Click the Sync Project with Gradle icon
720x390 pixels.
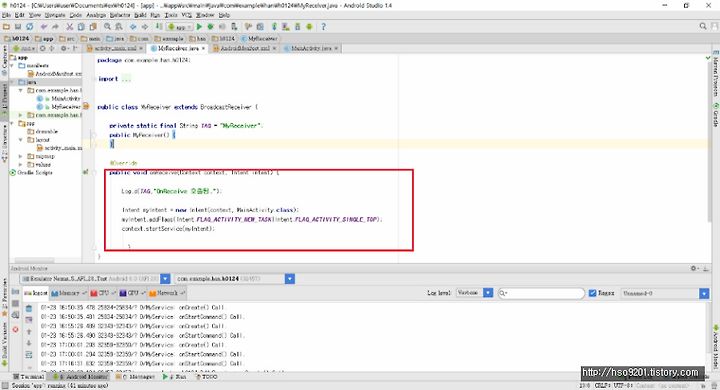[x=274, y=27]
